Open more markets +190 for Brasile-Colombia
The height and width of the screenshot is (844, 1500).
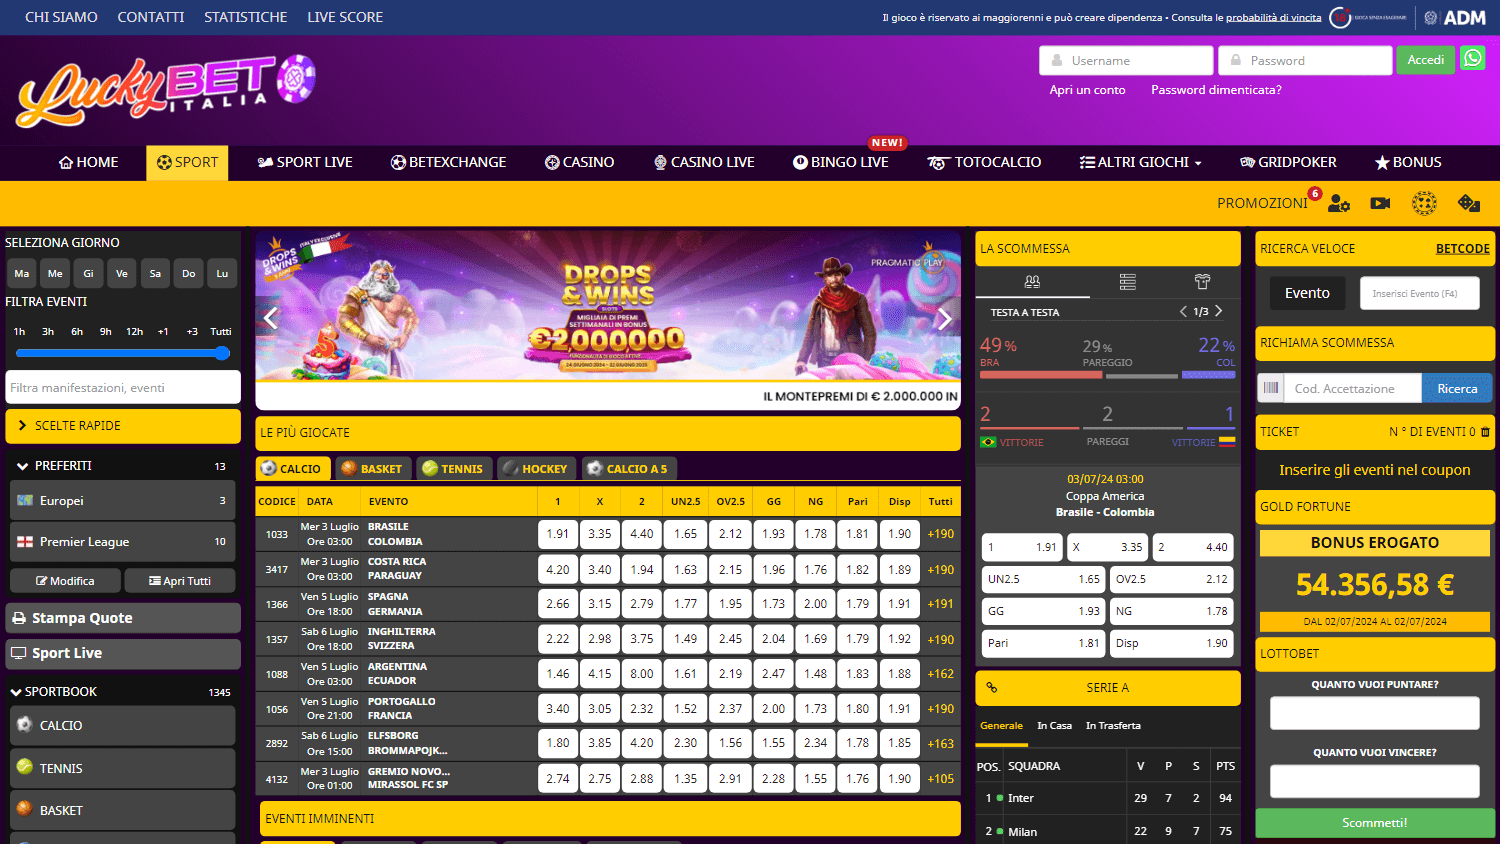[941, 534]
